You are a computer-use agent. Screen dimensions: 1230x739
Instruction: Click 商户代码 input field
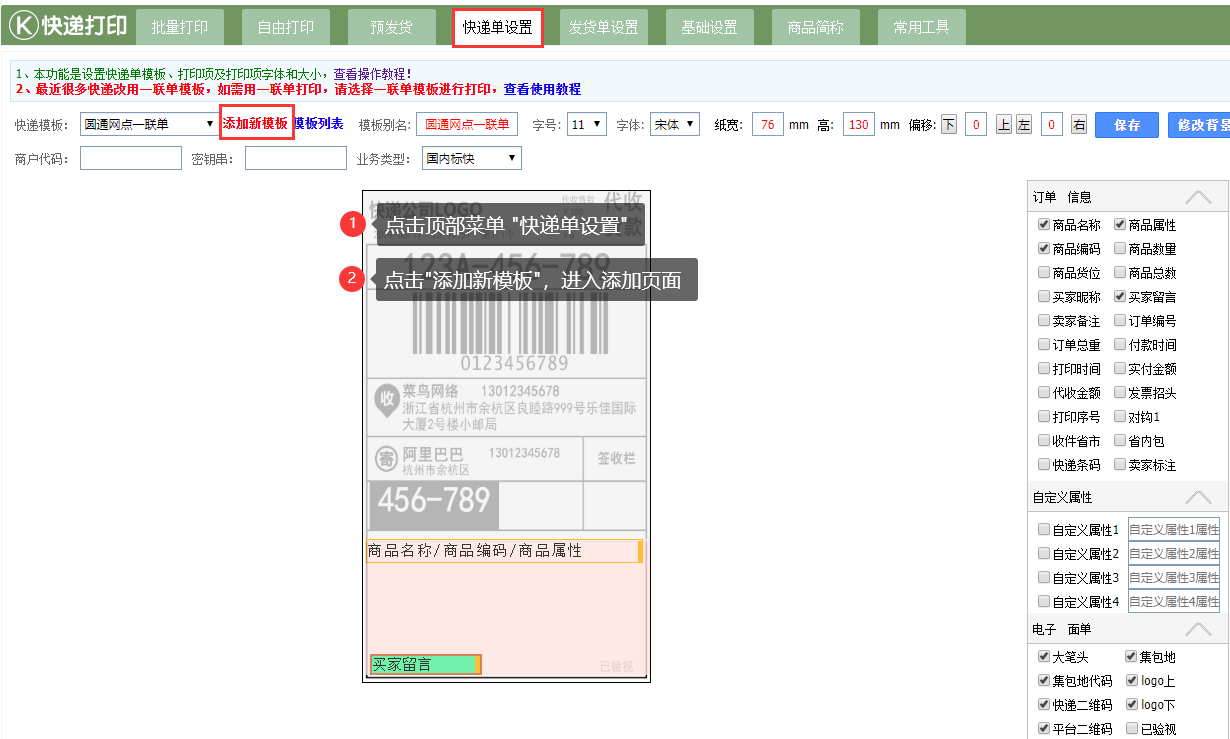pyautogui.click(x=131, y=158)
